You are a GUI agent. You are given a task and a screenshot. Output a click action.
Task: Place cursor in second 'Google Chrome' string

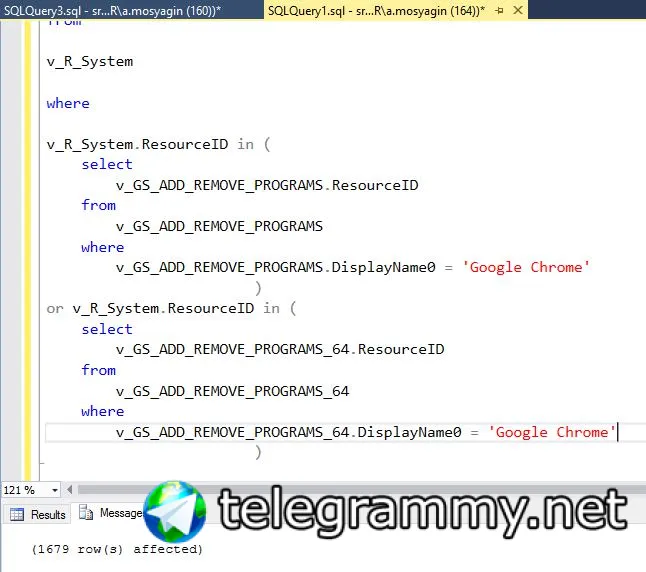552,432
